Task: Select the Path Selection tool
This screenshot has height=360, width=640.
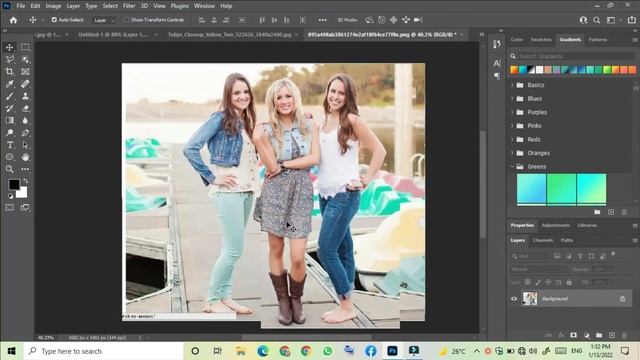Action: tap(25, 145)
